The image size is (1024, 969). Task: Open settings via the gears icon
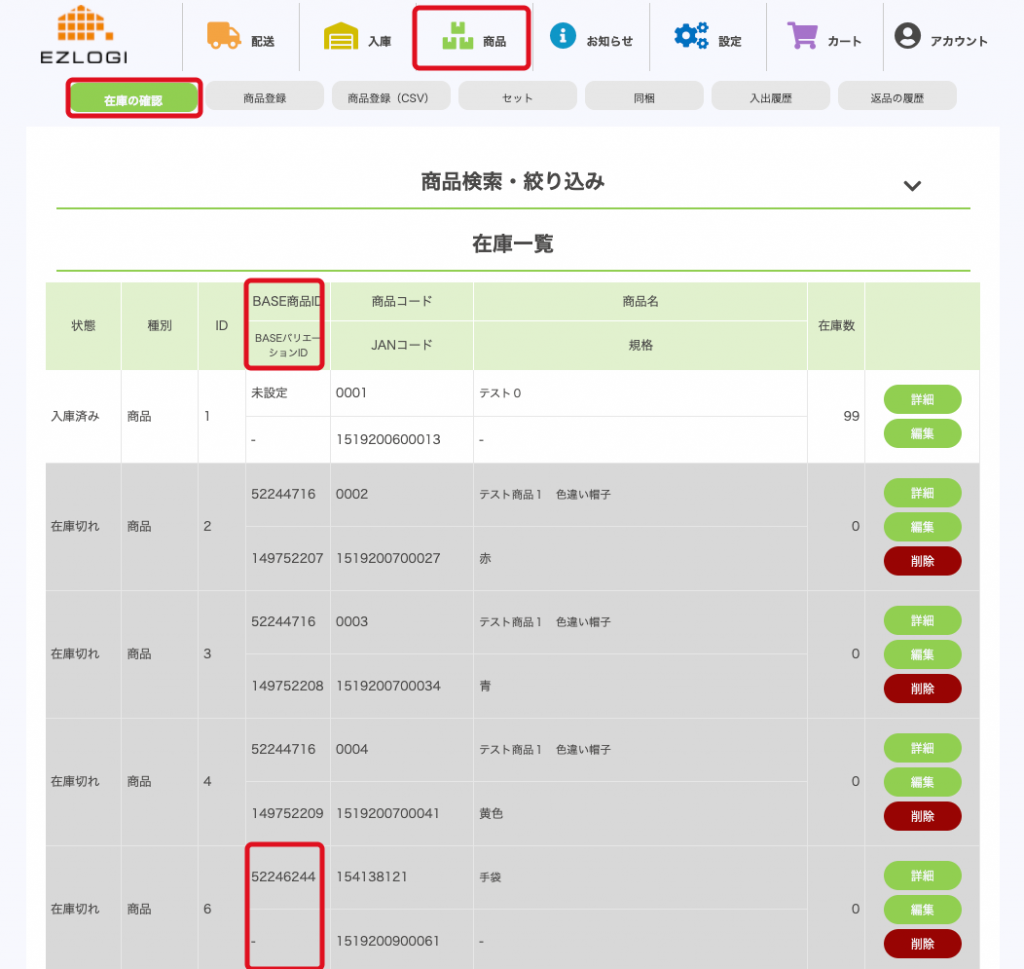[691, 36]
